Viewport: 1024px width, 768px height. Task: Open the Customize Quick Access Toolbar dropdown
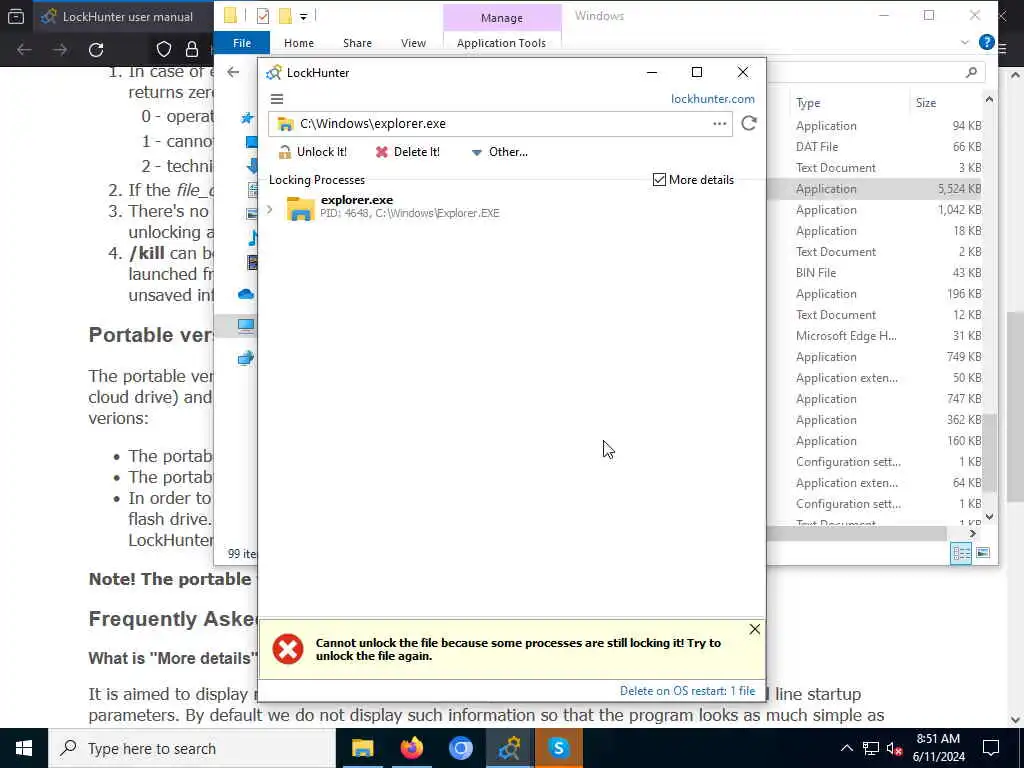303,16
